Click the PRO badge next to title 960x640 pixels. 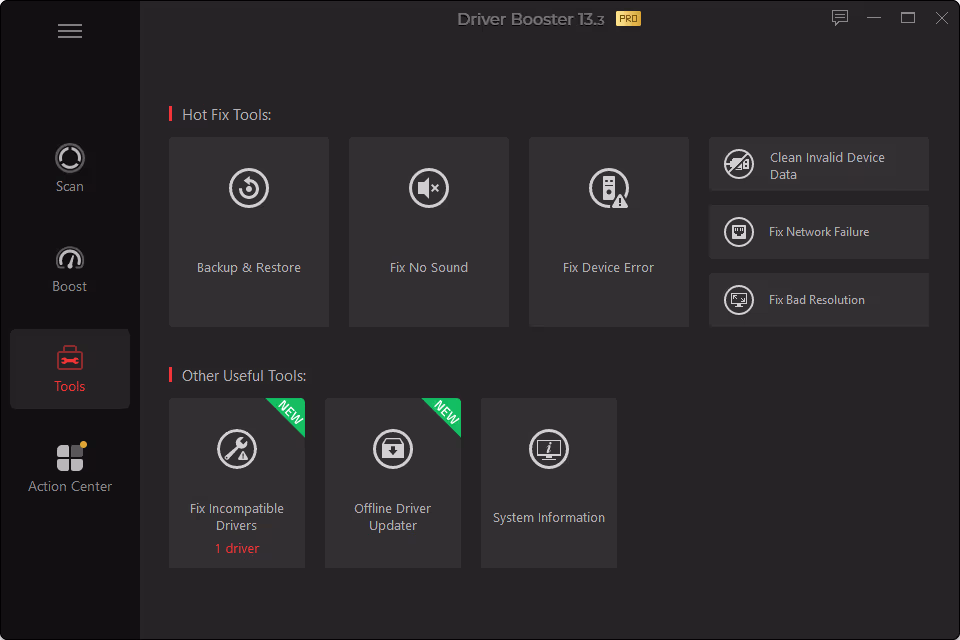627,18
